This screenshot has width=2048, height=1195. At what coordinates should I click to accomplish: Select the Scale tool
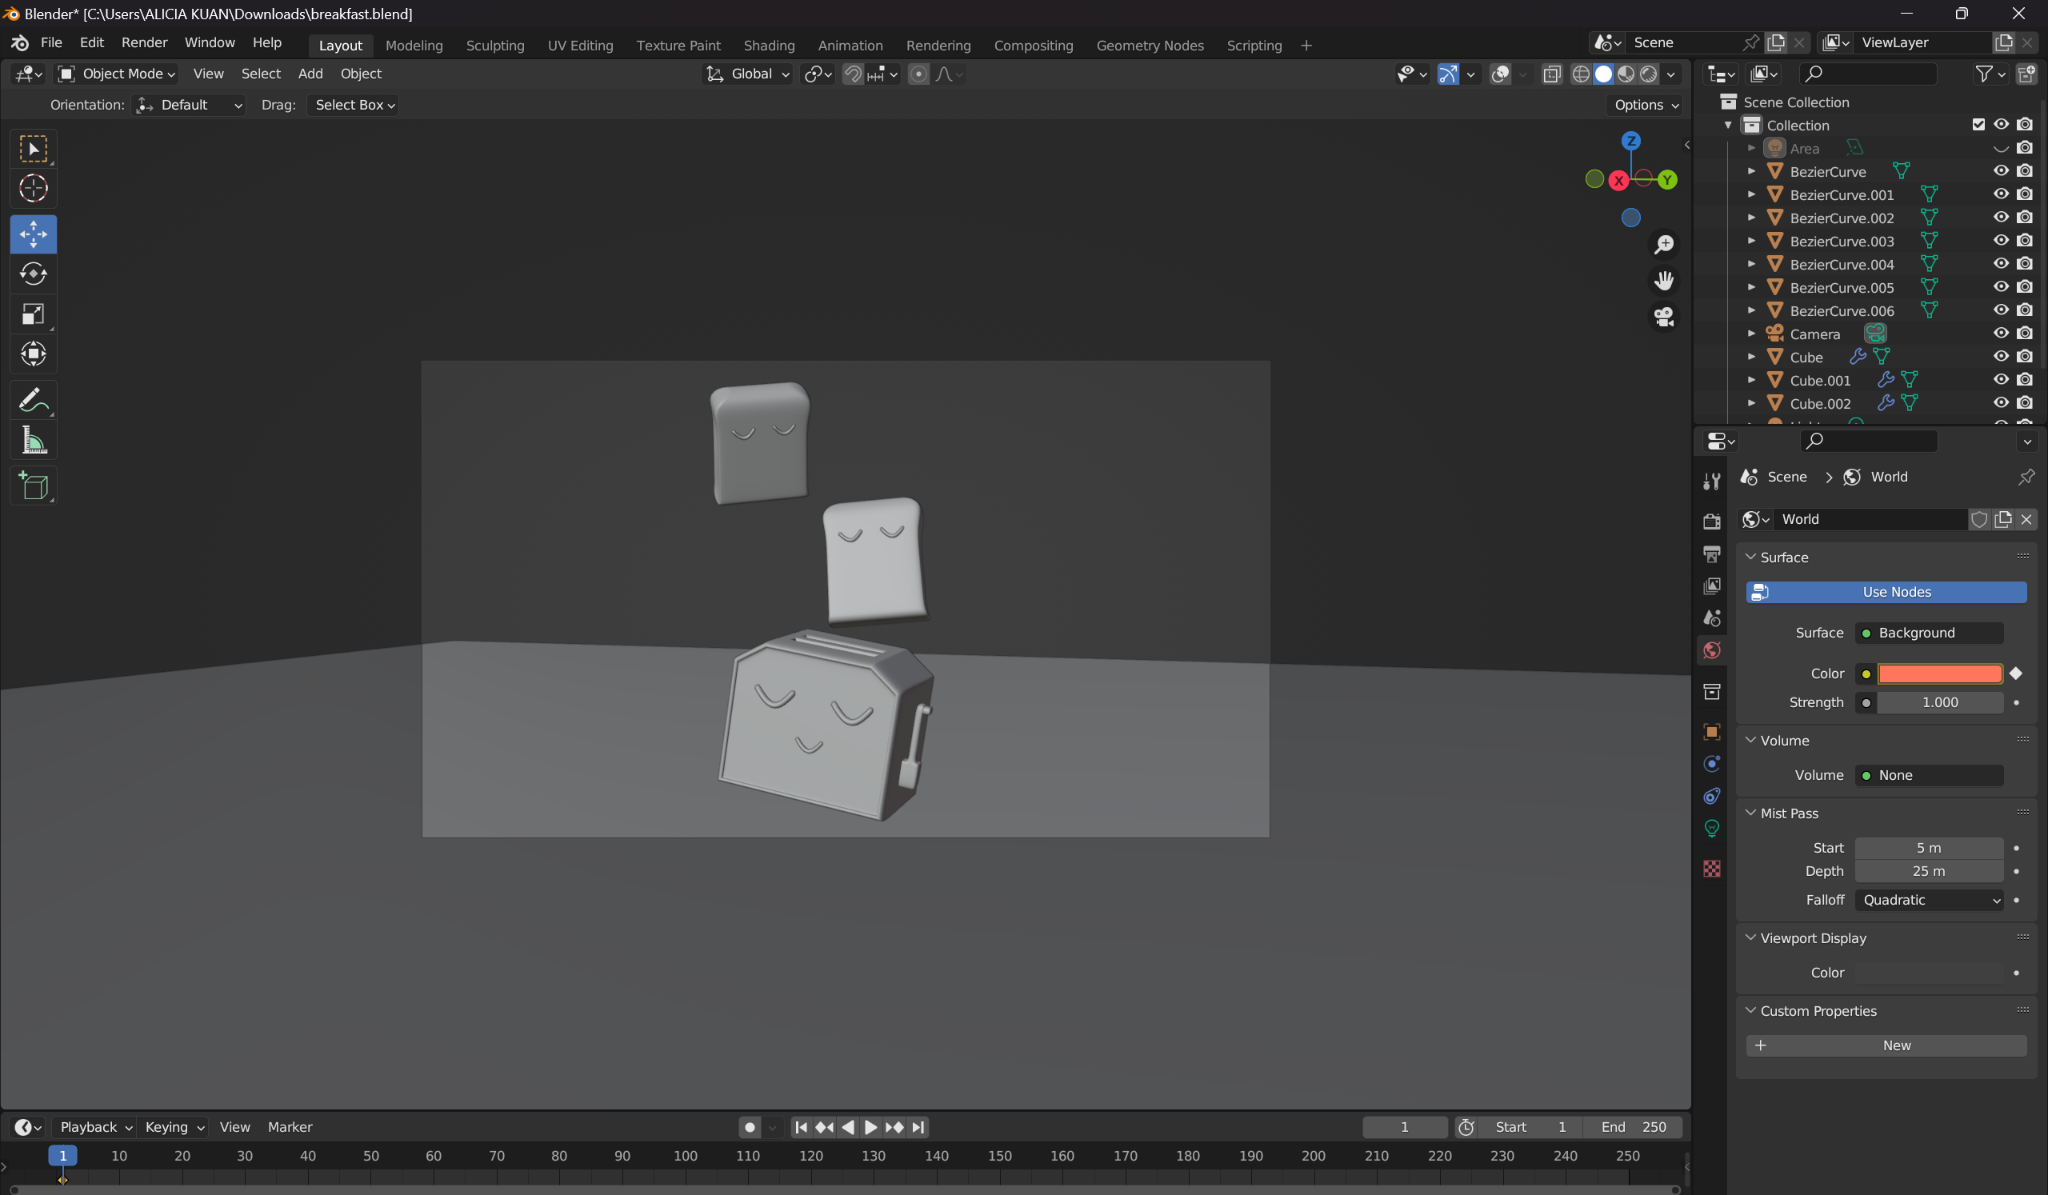[33, 314]
